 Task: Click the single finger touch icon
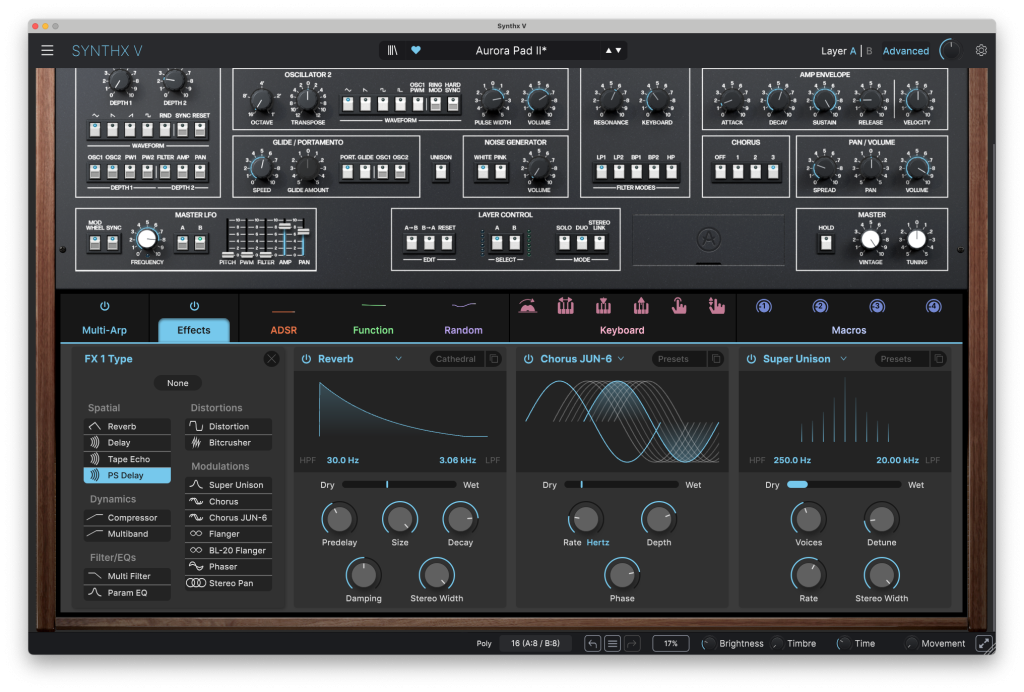coord(679,306)
